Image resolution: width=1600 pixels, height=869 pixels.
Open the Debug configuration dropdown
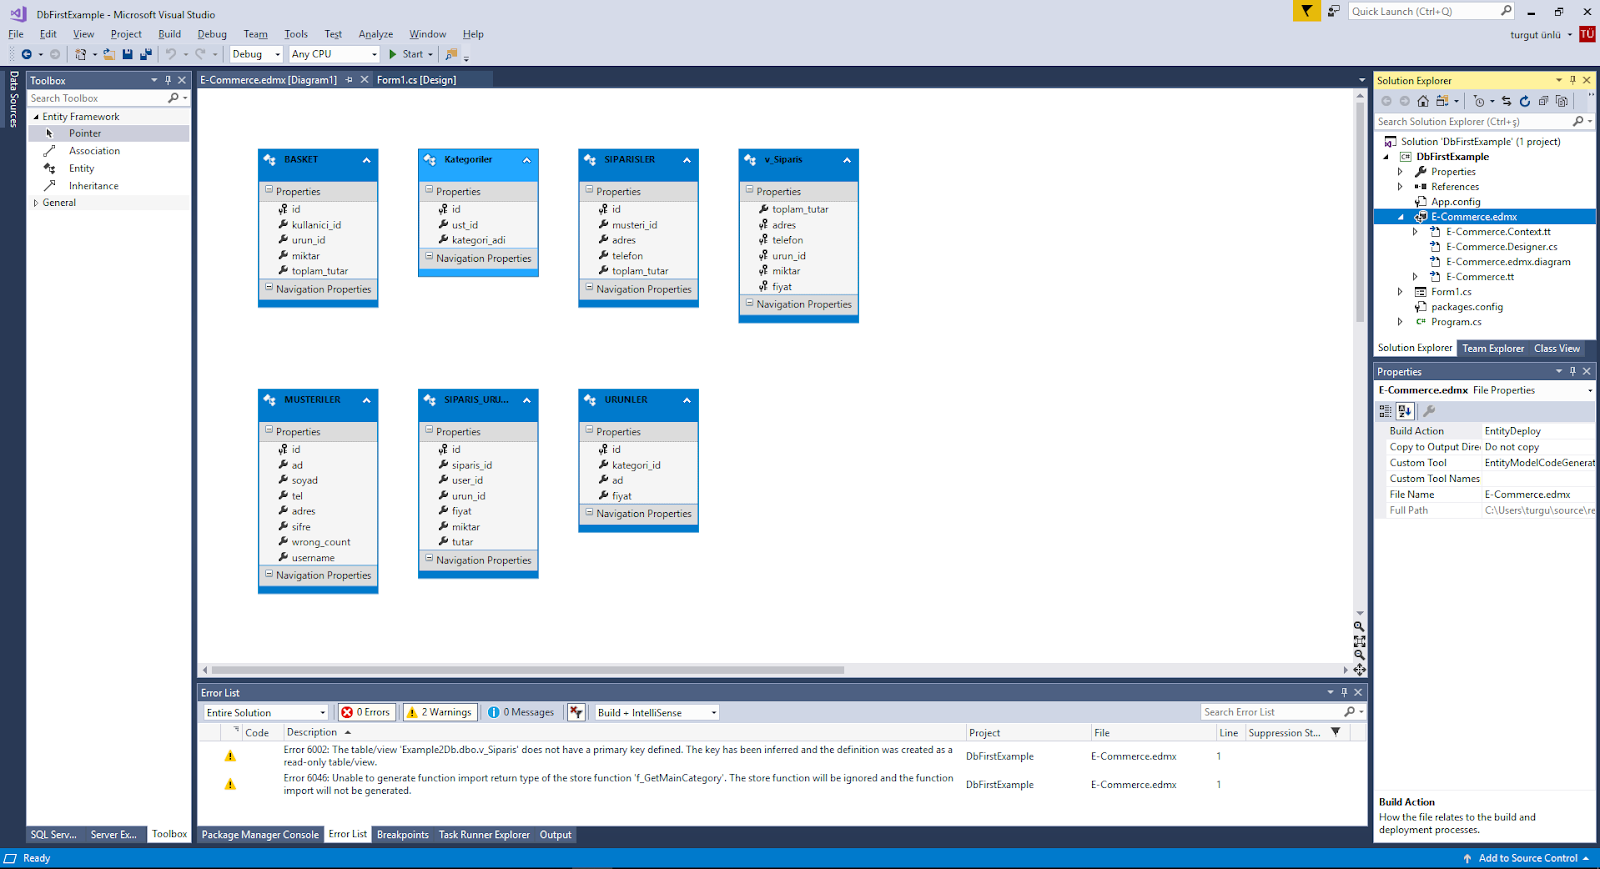coord(254,54)
